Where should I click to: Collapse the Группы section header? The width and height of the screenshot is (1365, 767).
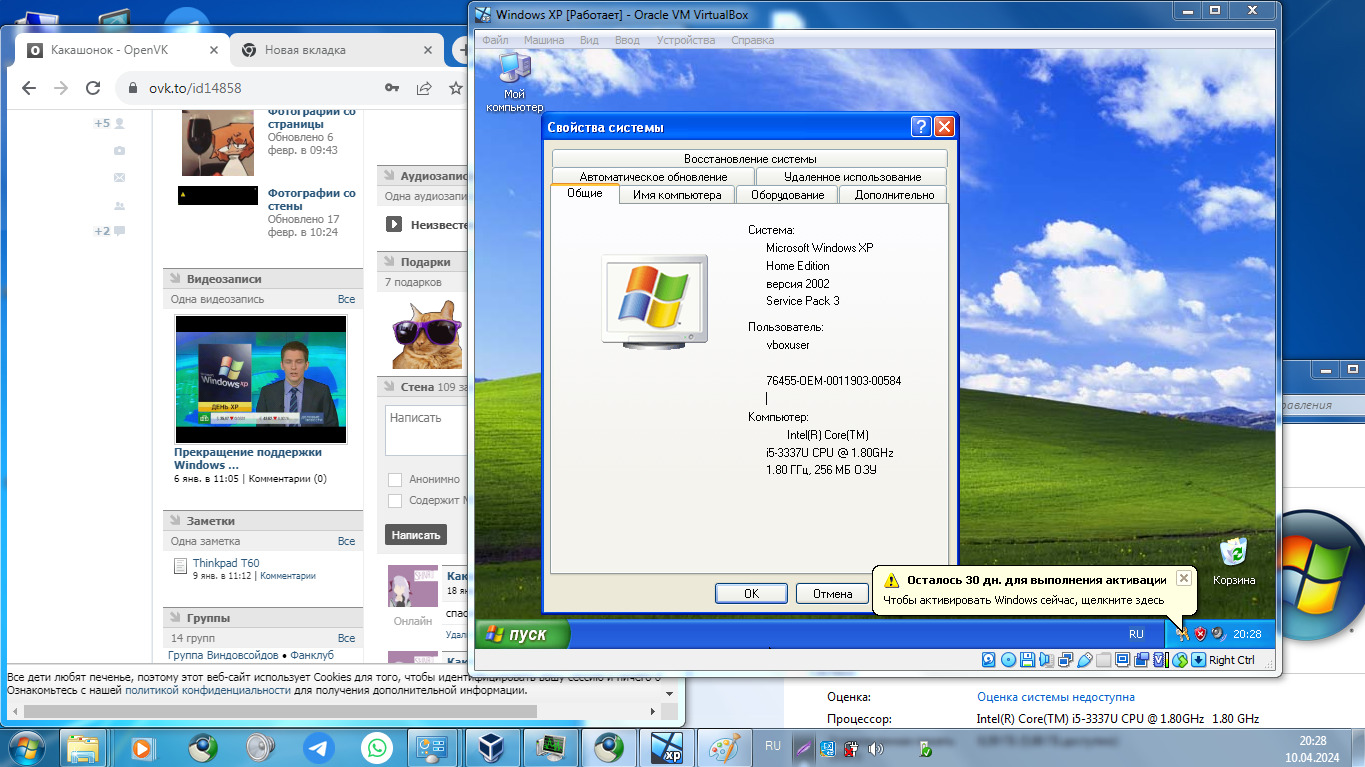pos(208,618)
